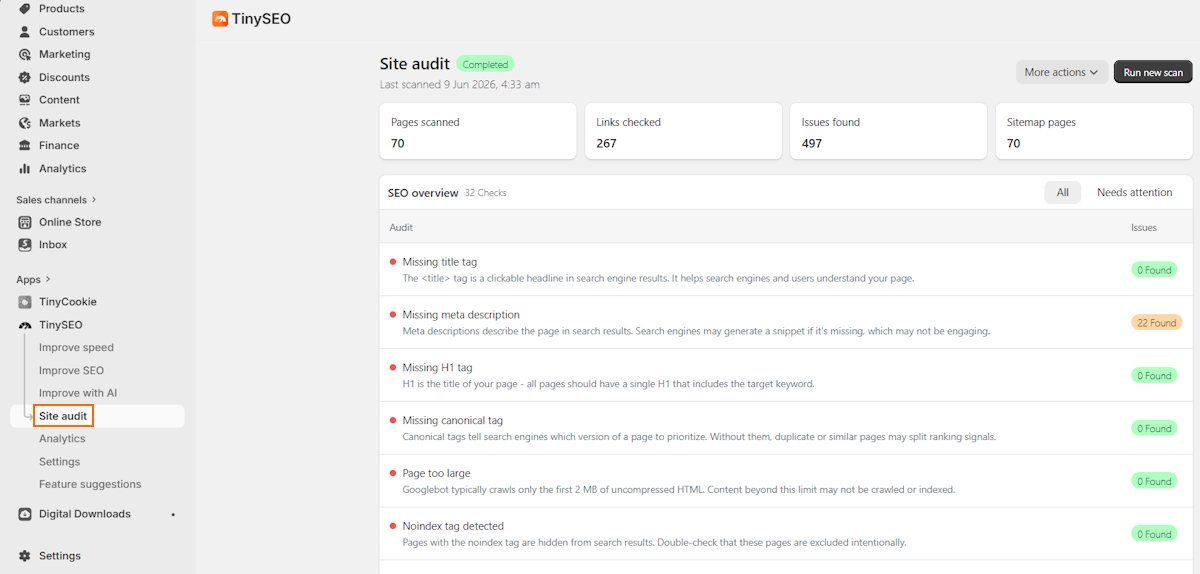Click the dot indicator next to Digital Downloads
This screenshot has width=1200, height=574.
[173, 515]
